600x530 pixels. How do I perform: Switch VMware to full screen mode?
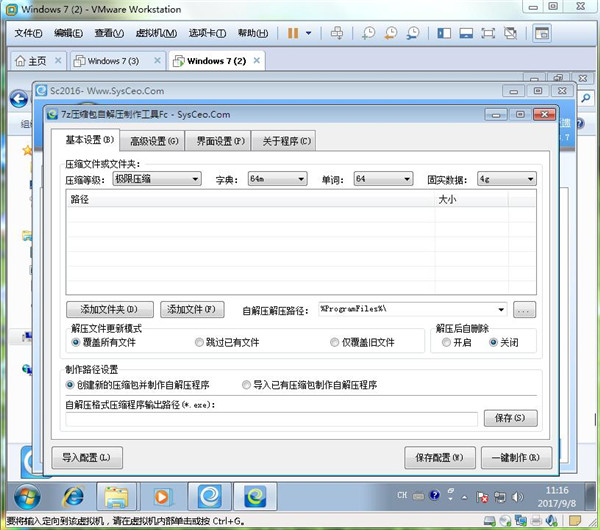(x=488, y=33)
